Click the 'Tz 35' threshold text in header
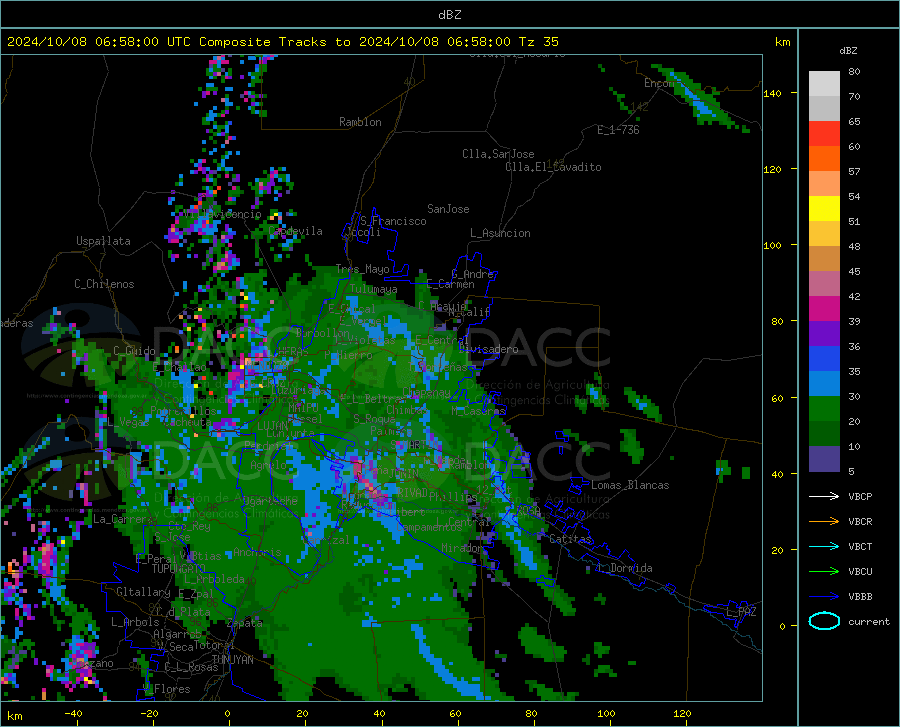This screenshot has height=727, width=900. (538, 42)
